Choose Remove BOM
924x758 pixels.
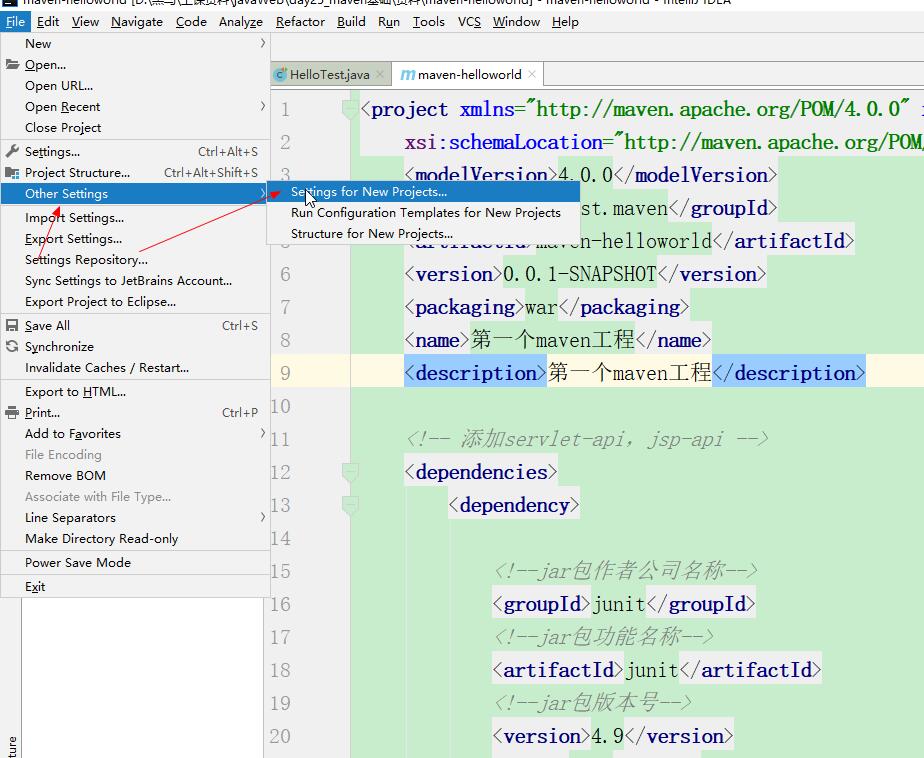(135, 476)
